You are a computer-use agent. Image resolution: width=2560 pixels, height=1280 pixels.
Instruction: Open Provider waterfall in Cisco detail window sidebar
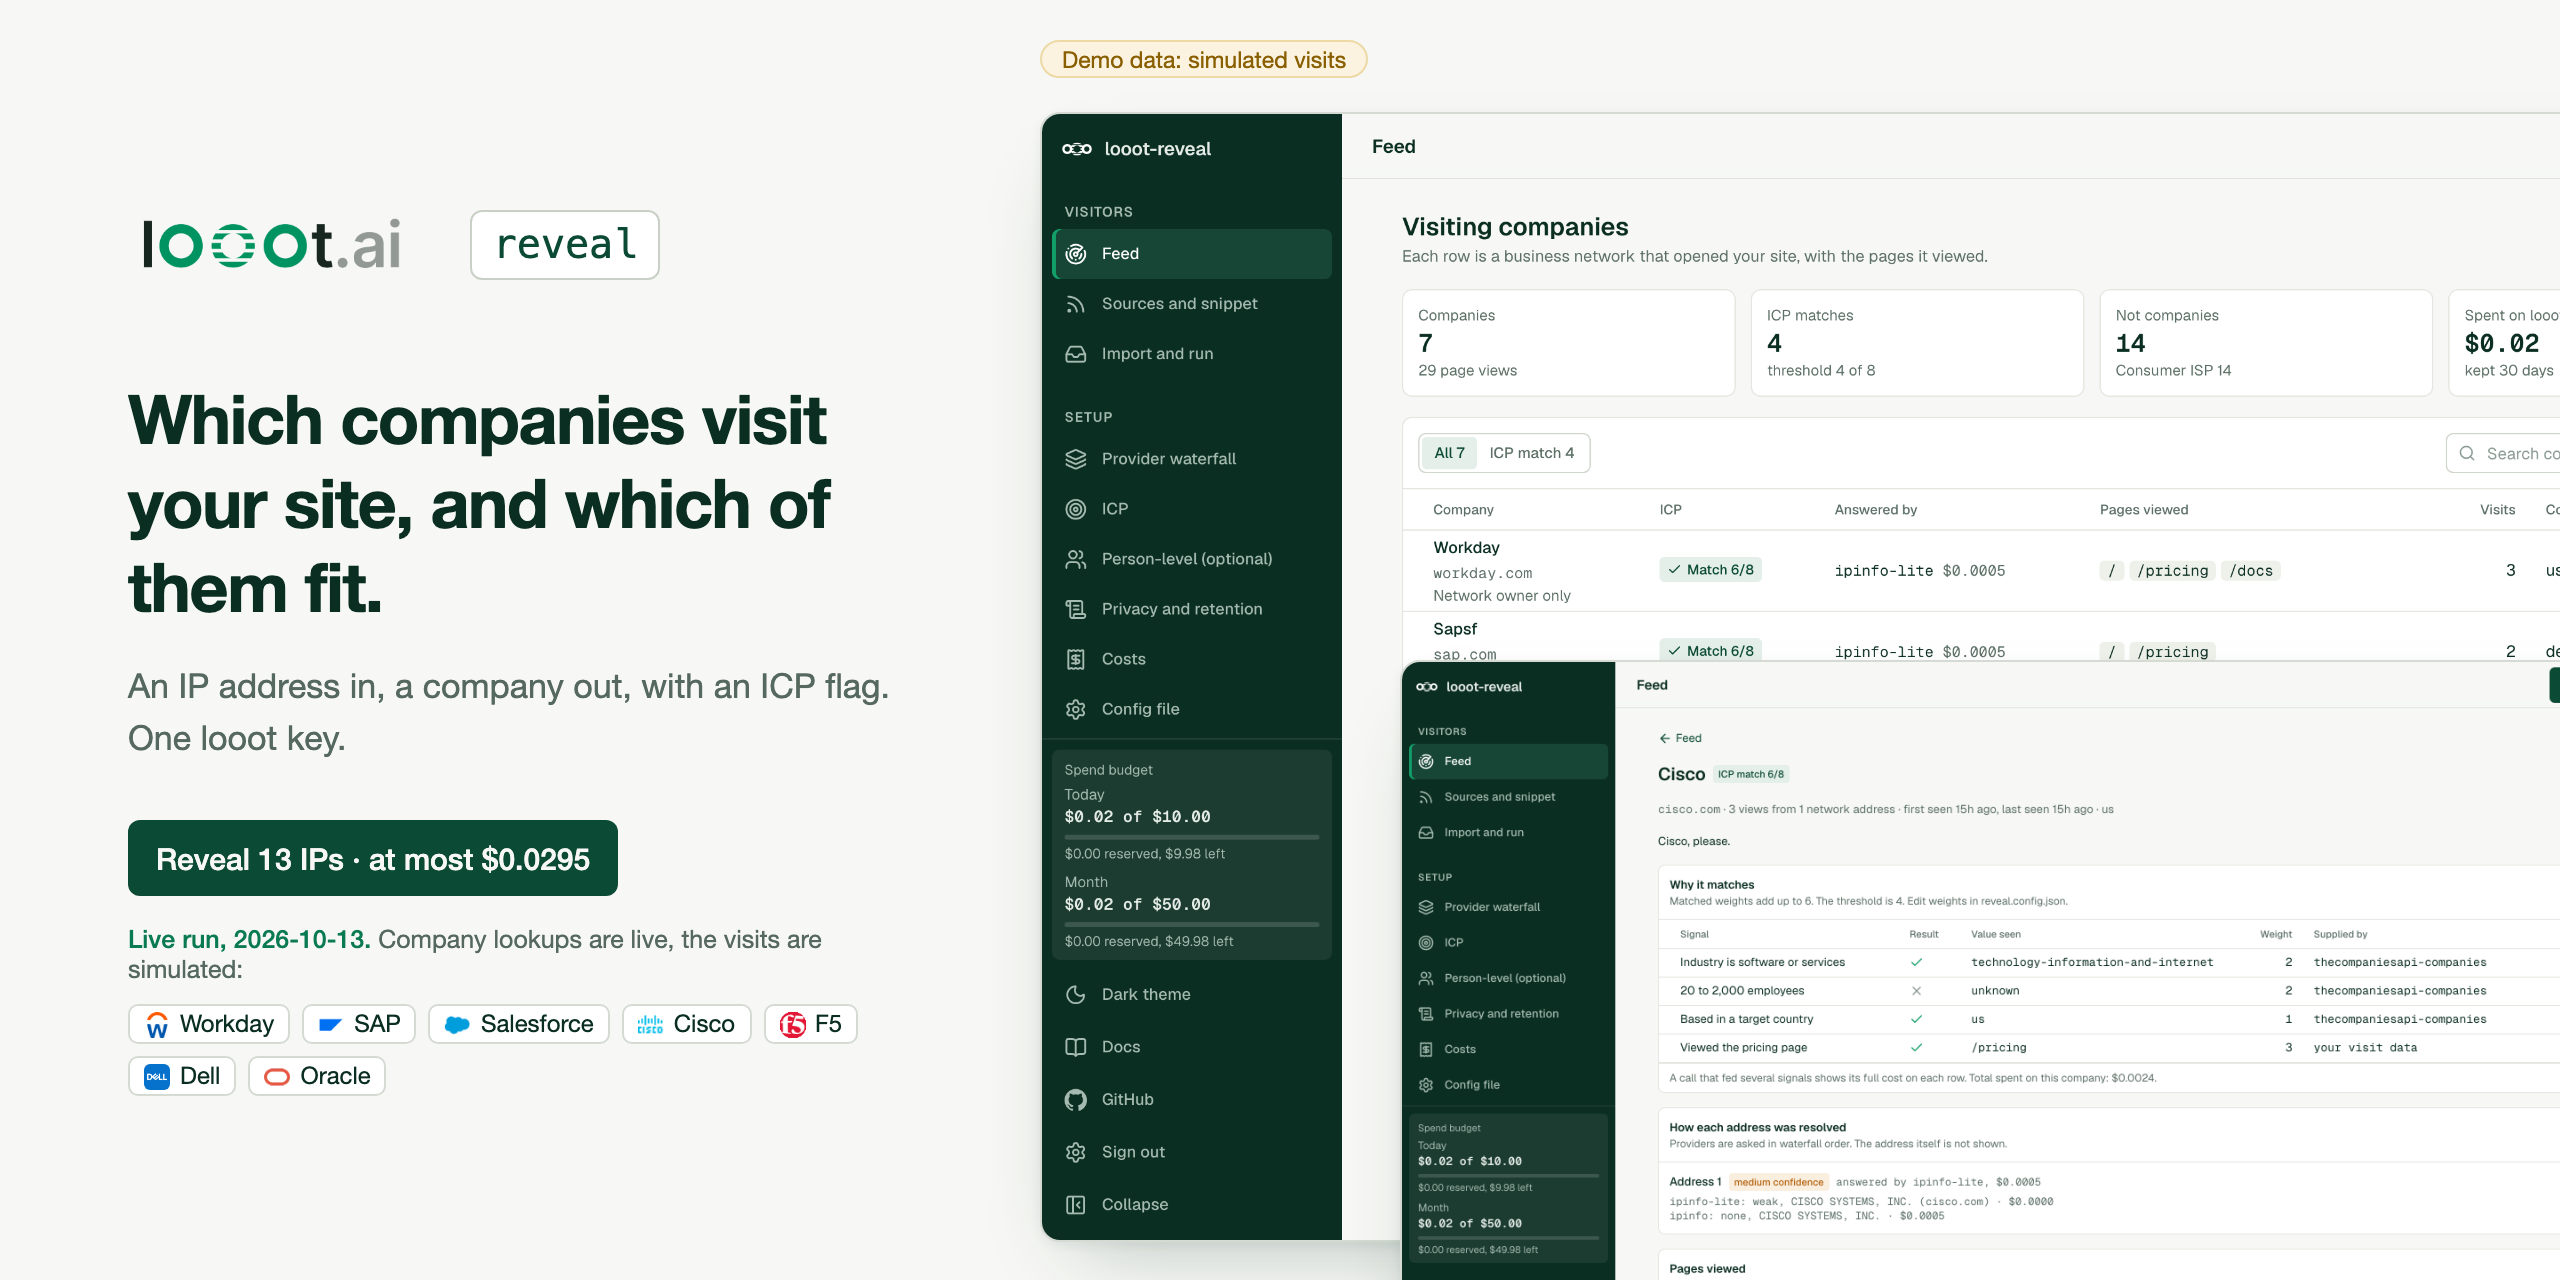tap(1508, 907)
